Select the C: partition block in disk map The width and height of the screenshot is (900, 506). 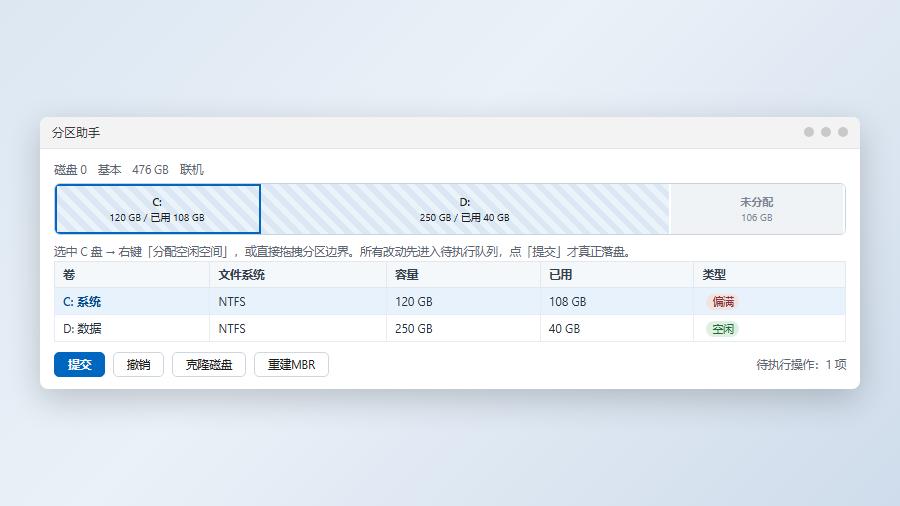[x=158, y=209]
